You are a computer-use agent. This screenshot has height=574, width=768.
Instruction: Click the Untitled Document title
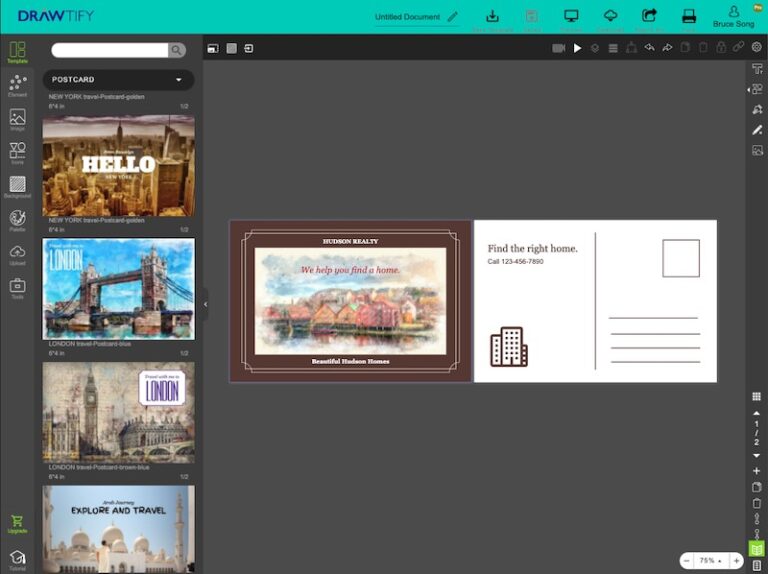pos(408,17)
